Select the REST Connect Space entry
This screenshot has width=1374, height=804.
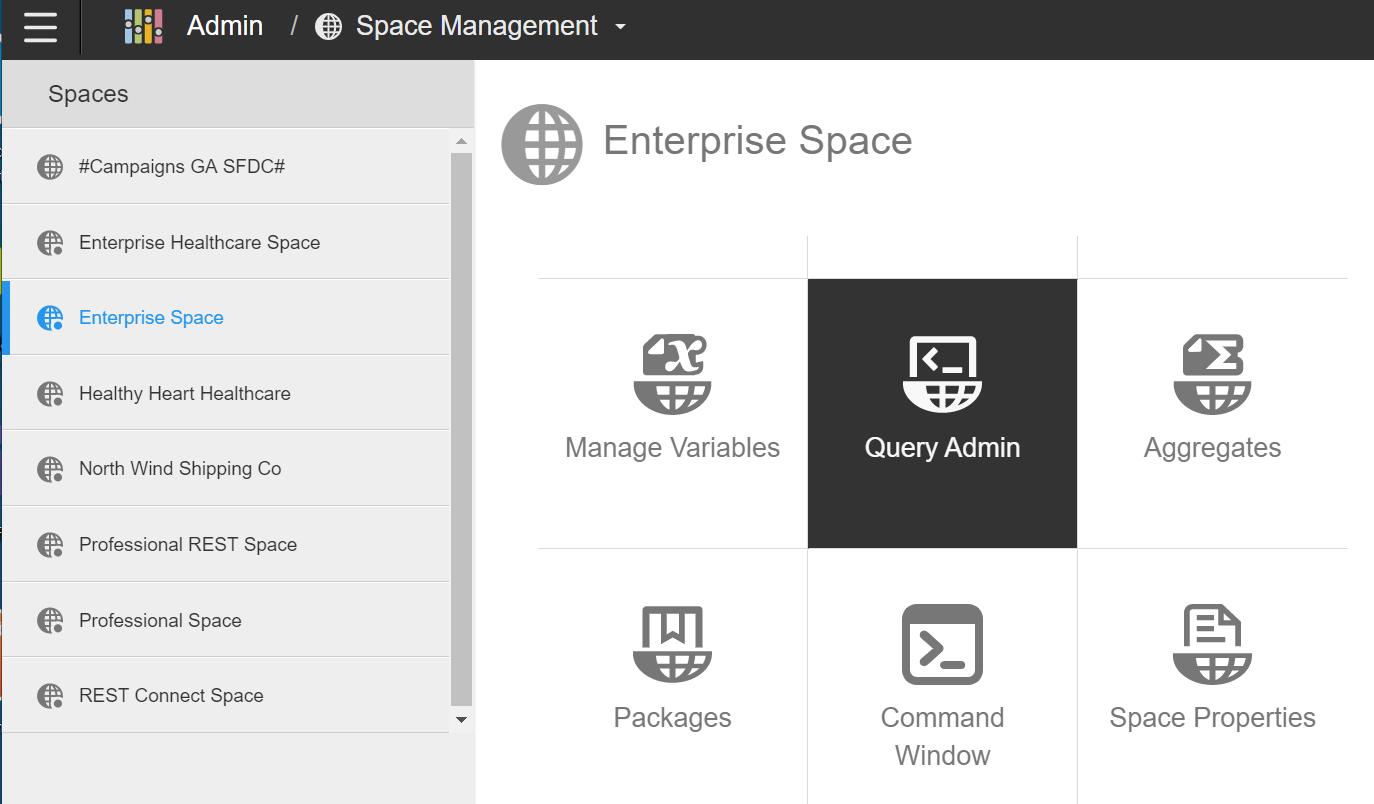[226, 695]
